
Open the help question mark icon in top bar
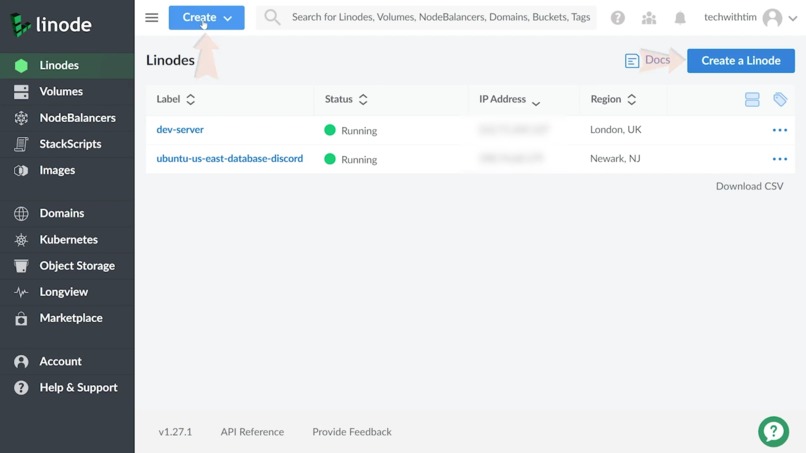[618, 18]
